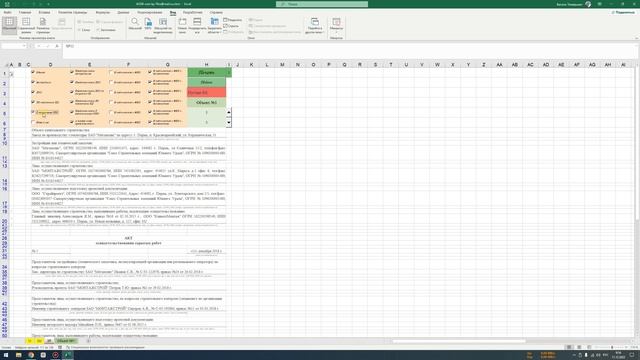Click Arrange All windows icon

(197, 25)
